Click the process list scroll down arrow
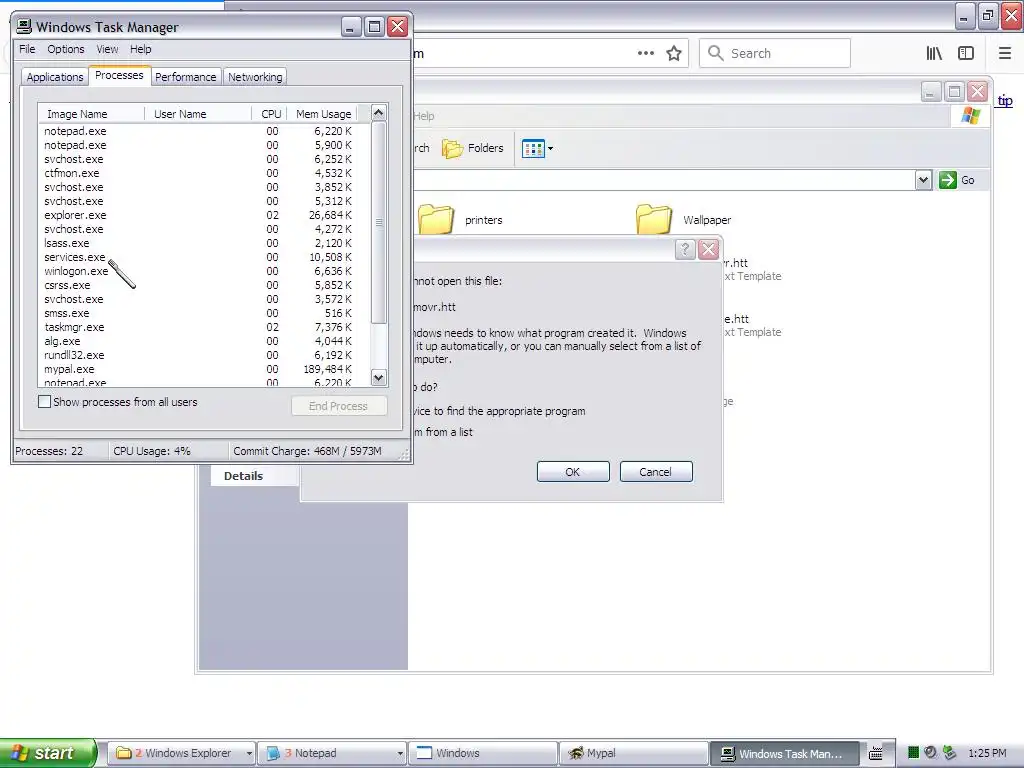The width and height of the screenshot is (1024, 768). pyautogui.click(x=379, y=377)
